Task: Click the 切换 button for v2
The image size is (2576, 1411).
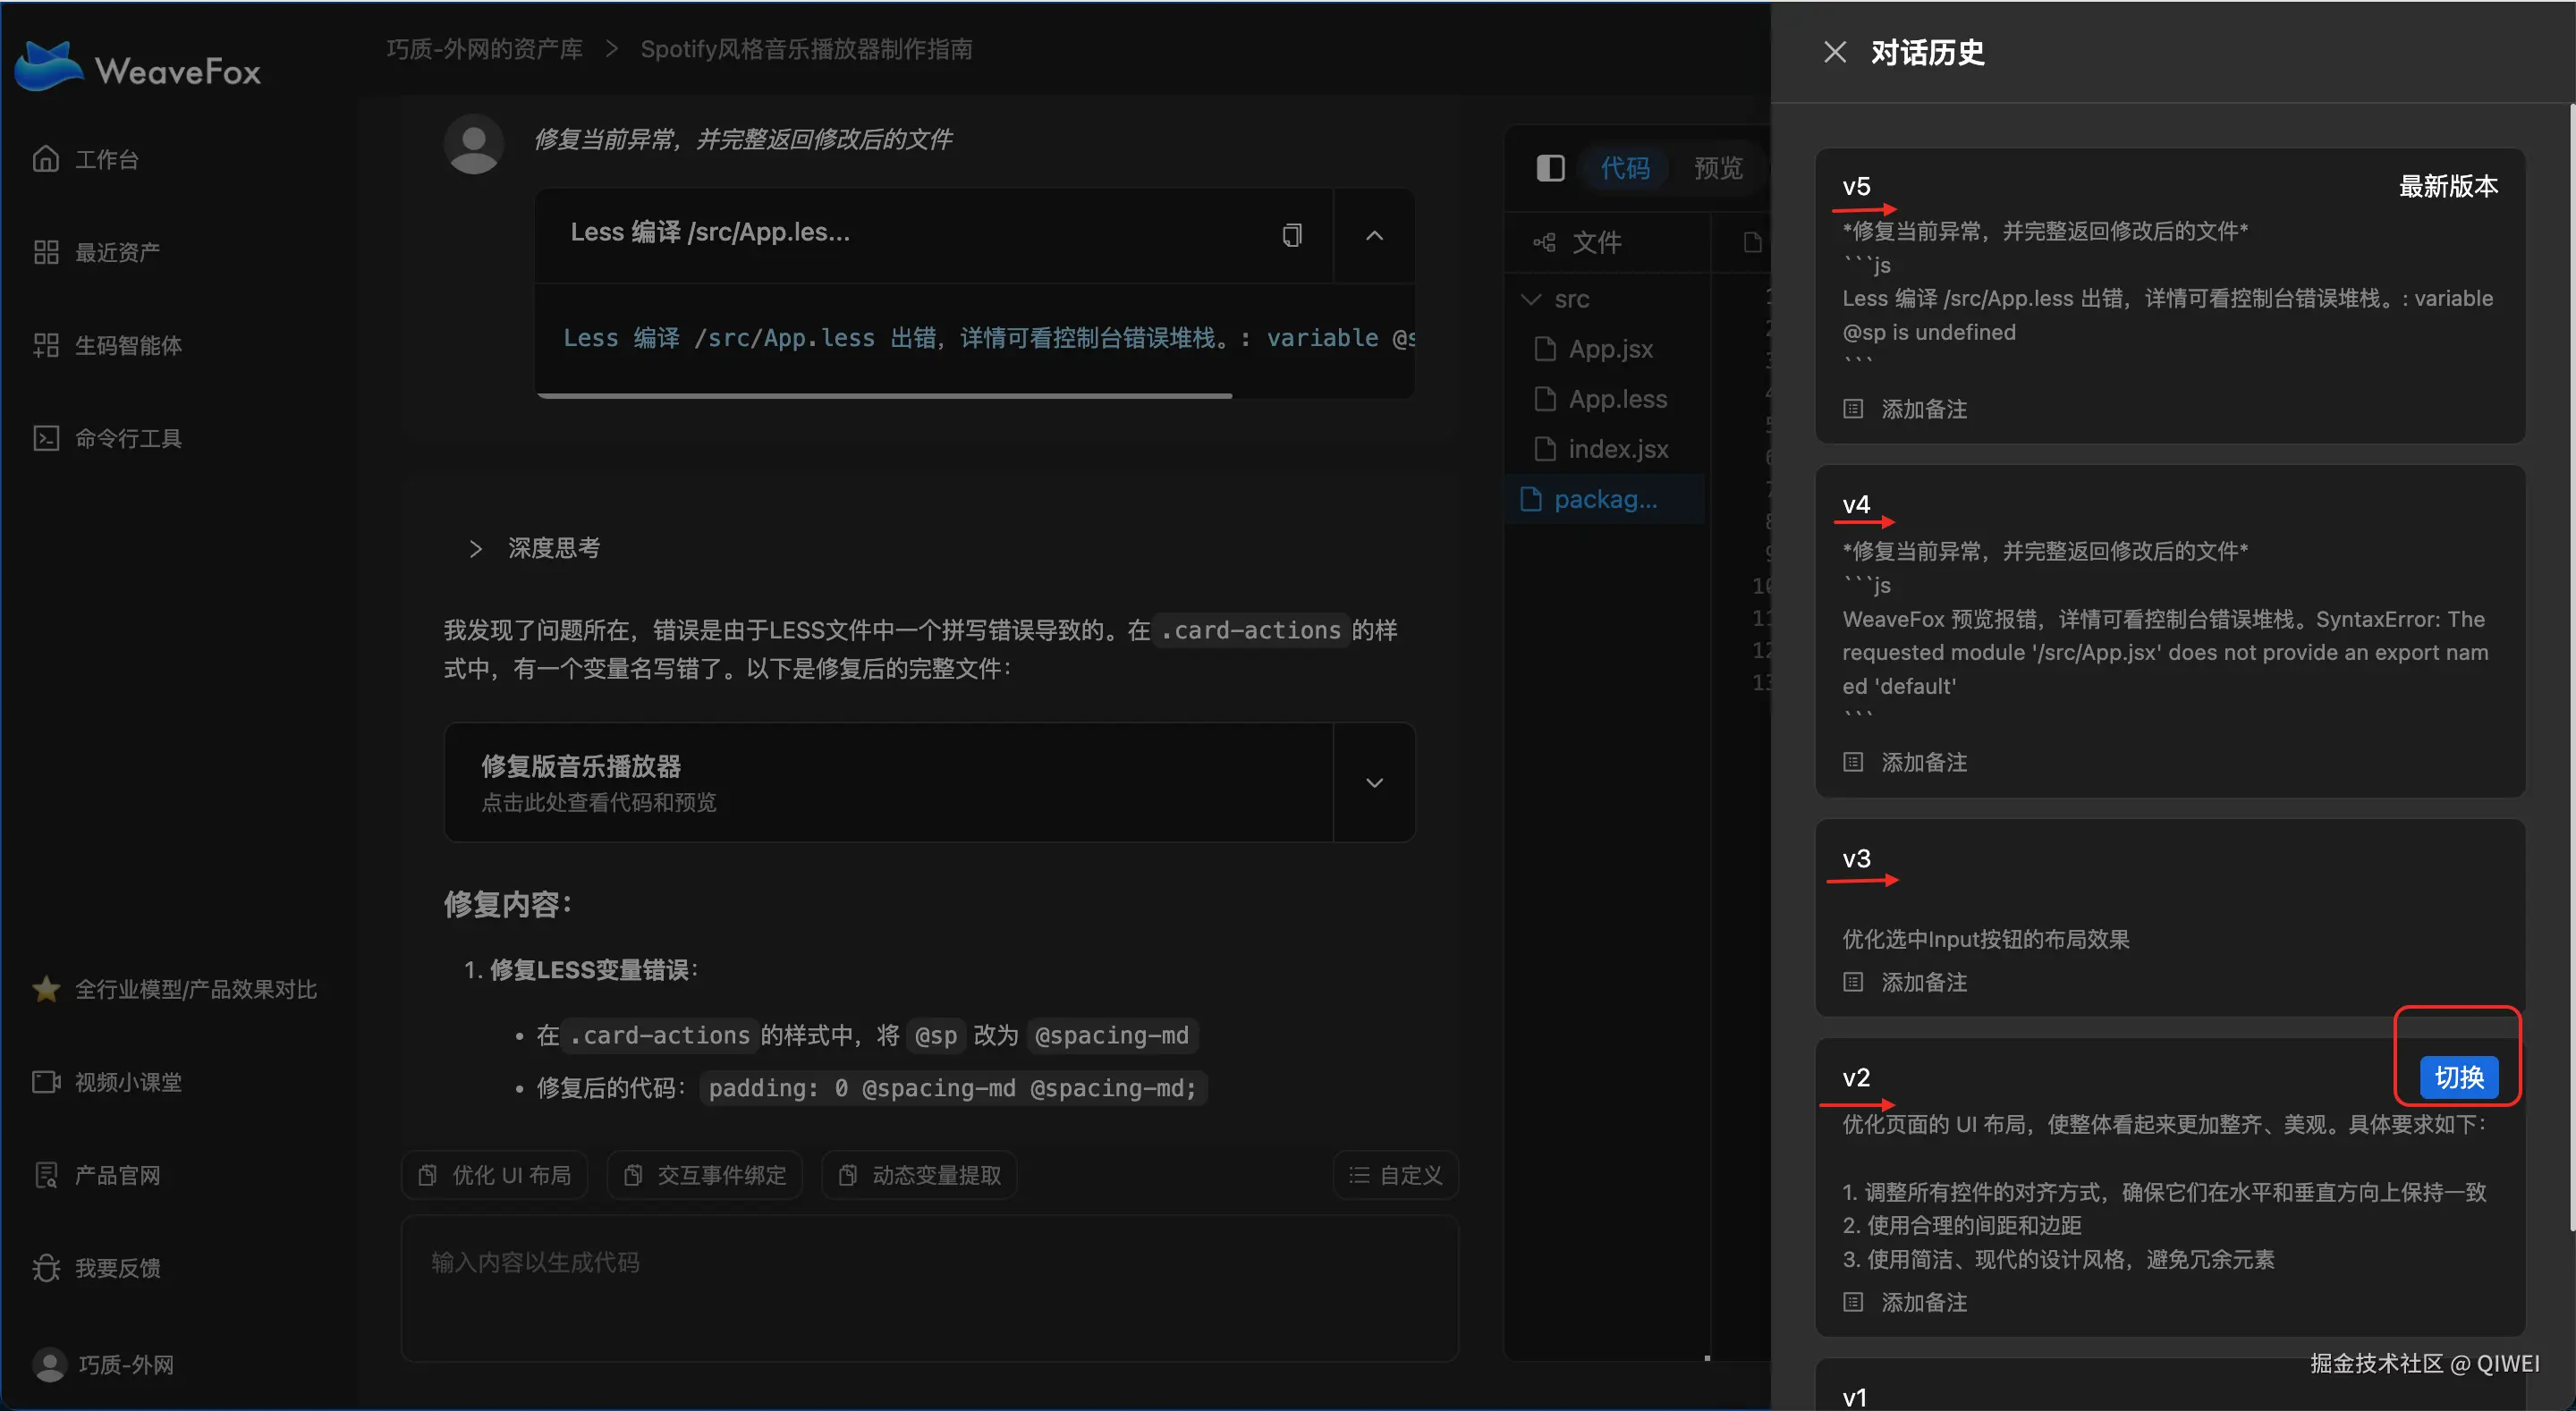Action: click(x=2458, y=1077)
